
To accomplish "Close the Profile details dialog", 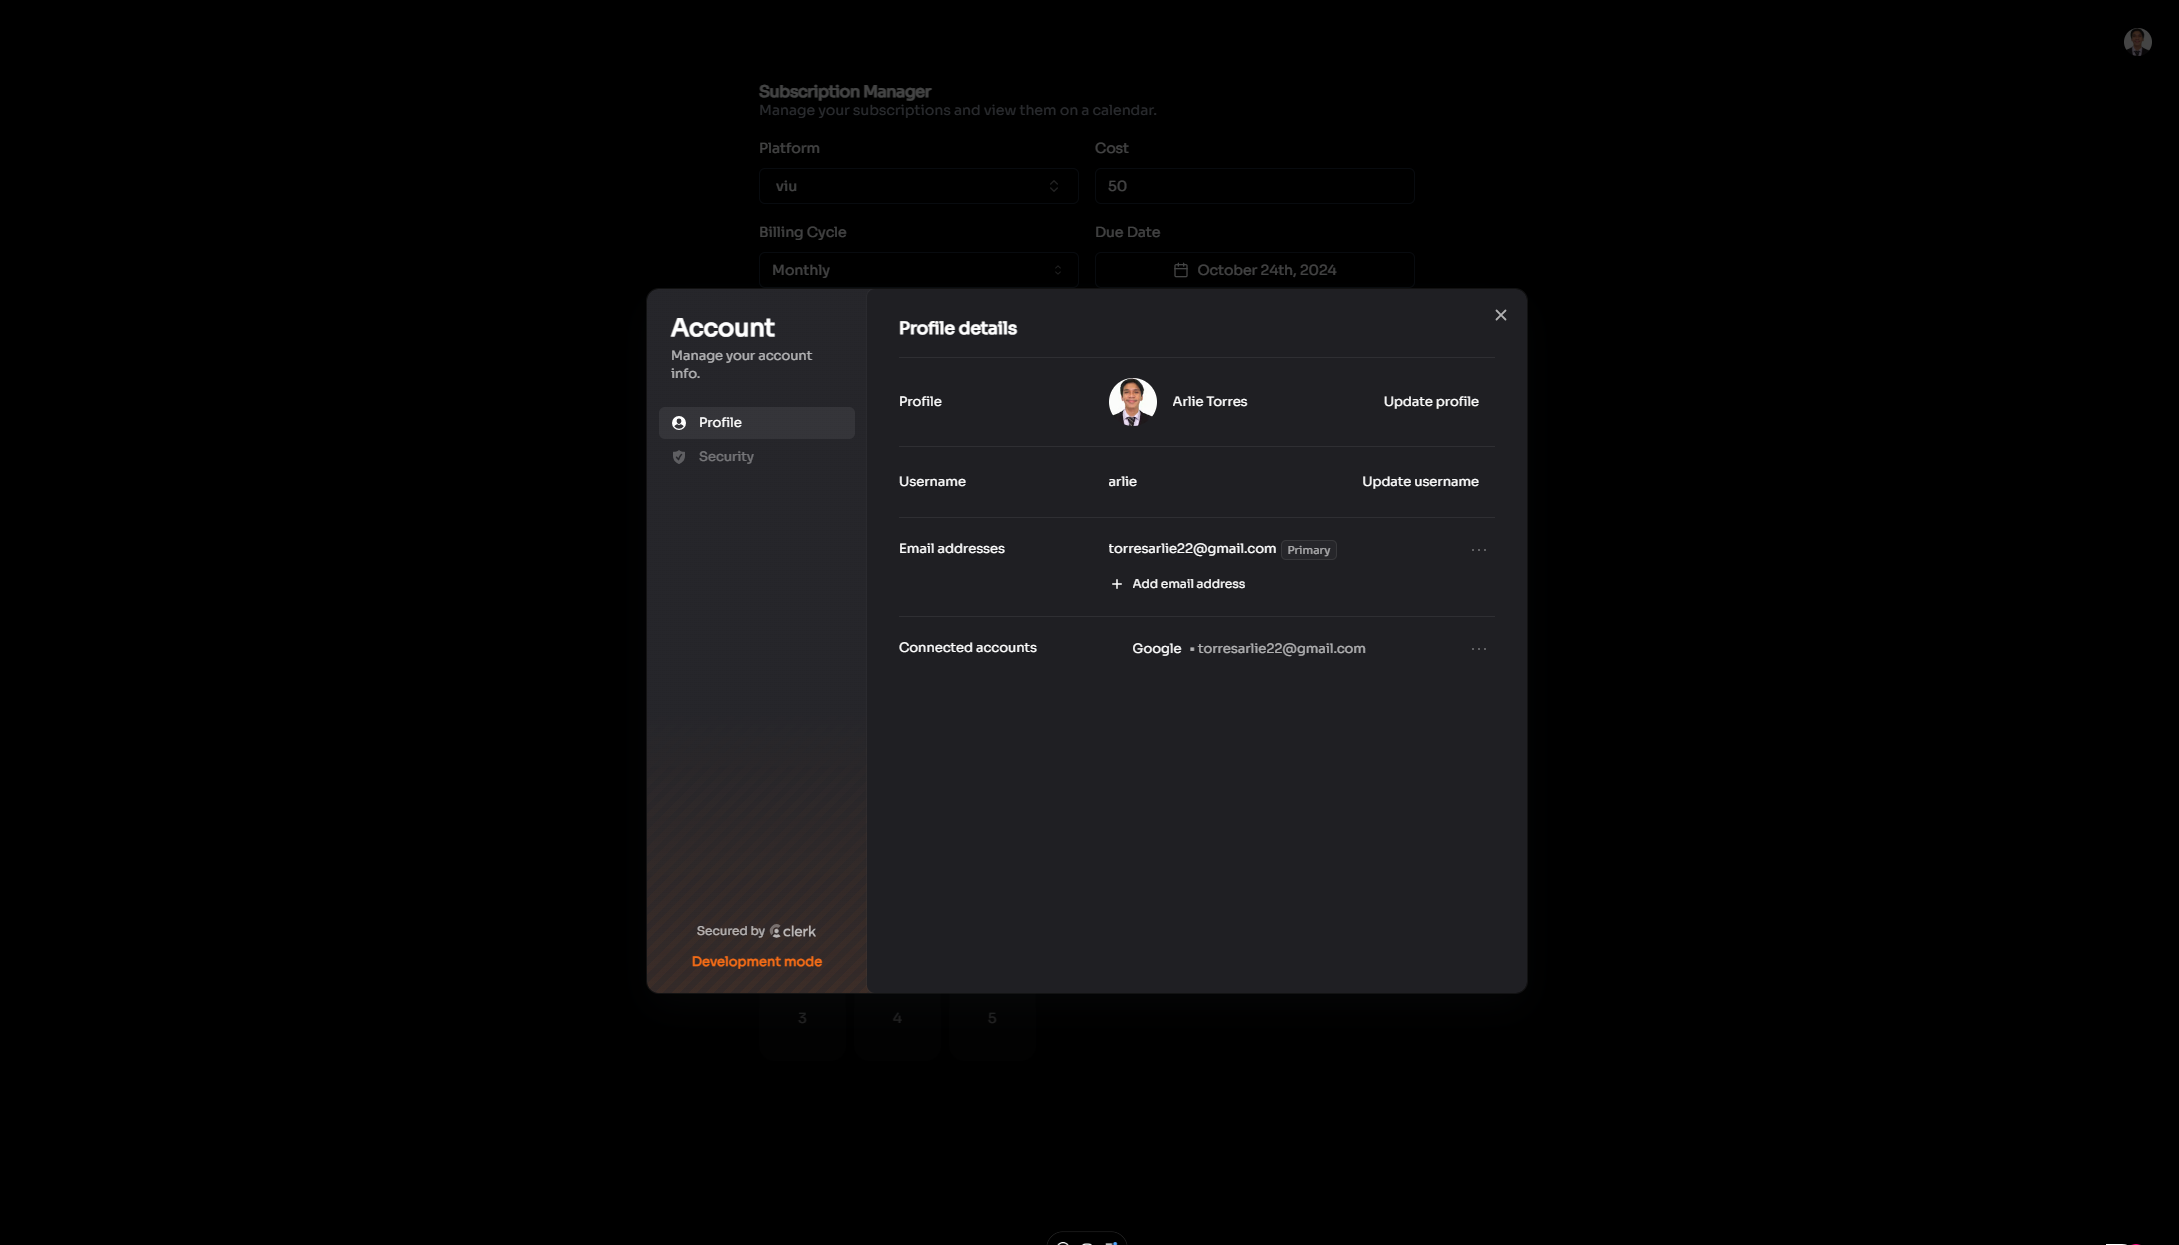I will pyautogui.click(x=1500, y=314).
